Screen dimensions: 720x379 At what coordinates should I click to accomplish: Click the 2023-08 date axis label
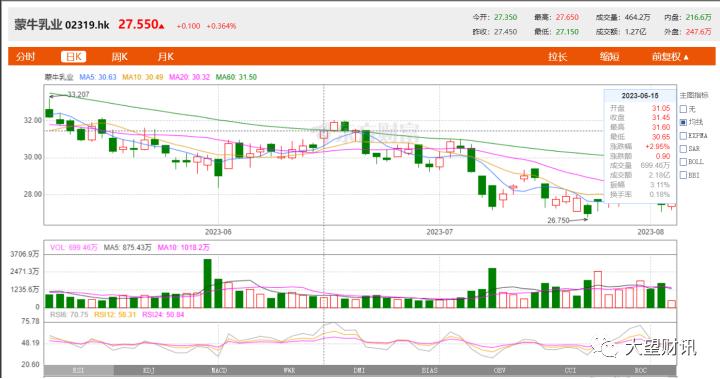click(651, 232)
